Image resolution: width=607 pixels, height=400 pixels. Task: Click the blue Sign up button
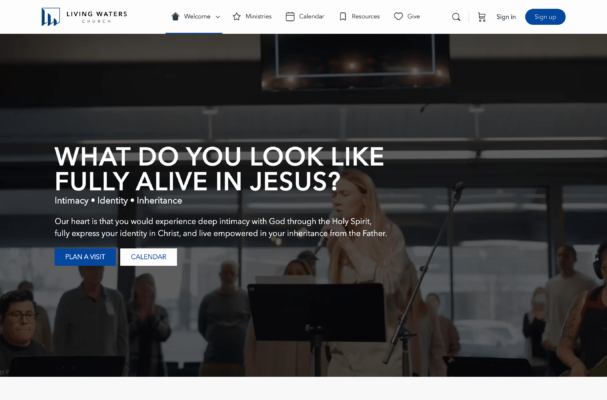point(545,17)
